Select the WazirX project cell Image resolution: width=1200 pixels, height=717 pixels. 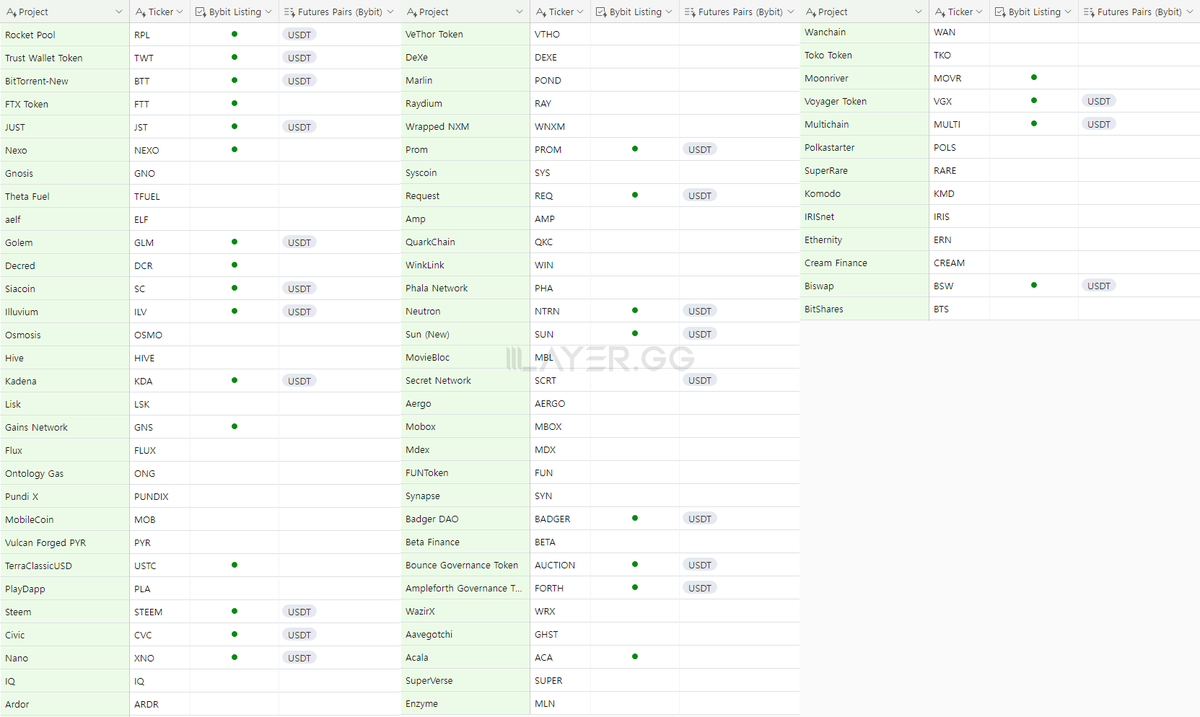tap(465, 611)
